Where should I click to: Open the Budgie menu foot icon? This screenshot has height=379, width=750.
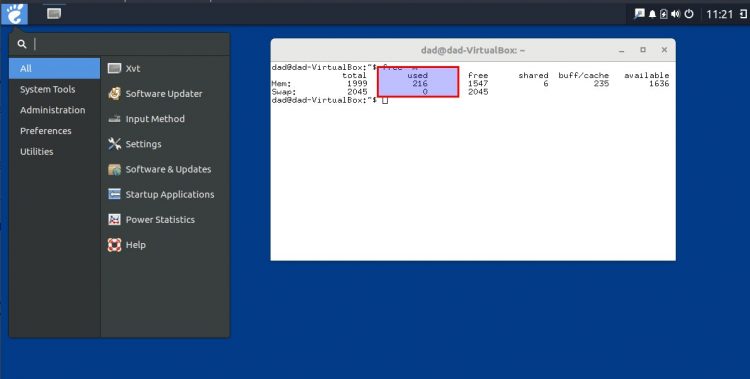pos(14,14)
